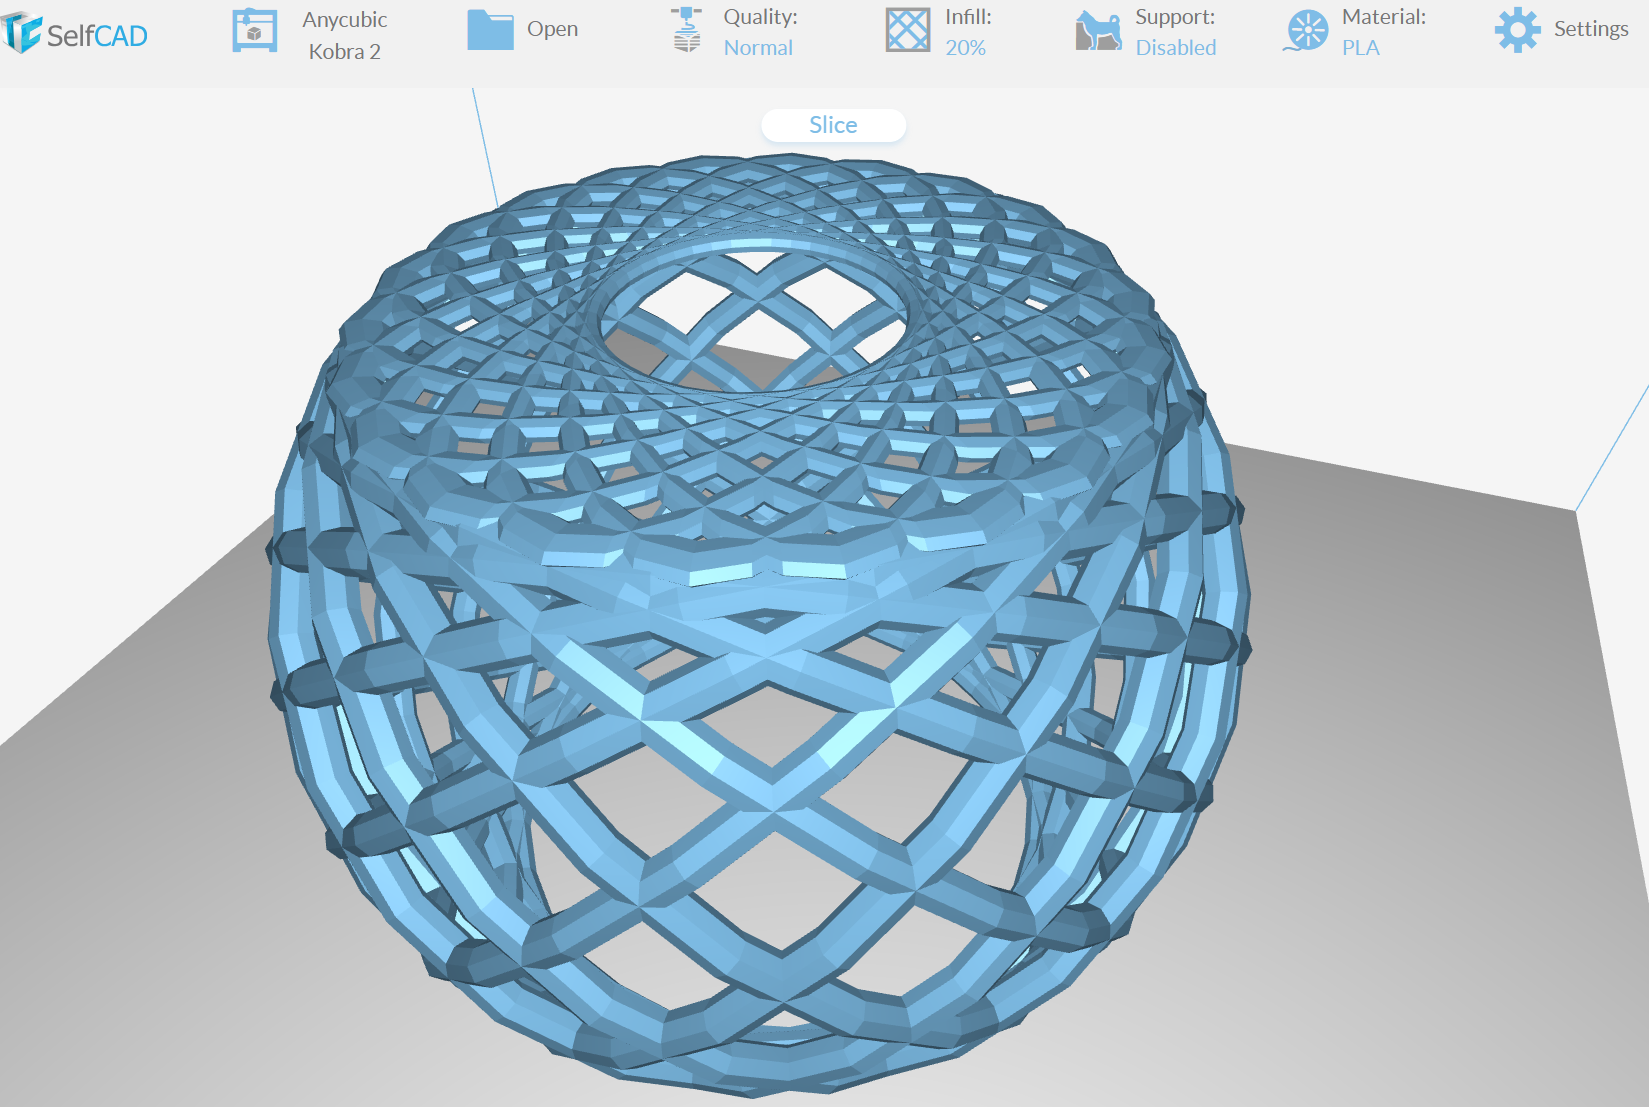Click the Infill crosshatch pattern icon
The image size is (1649, 1107).
tap(908, 30)
